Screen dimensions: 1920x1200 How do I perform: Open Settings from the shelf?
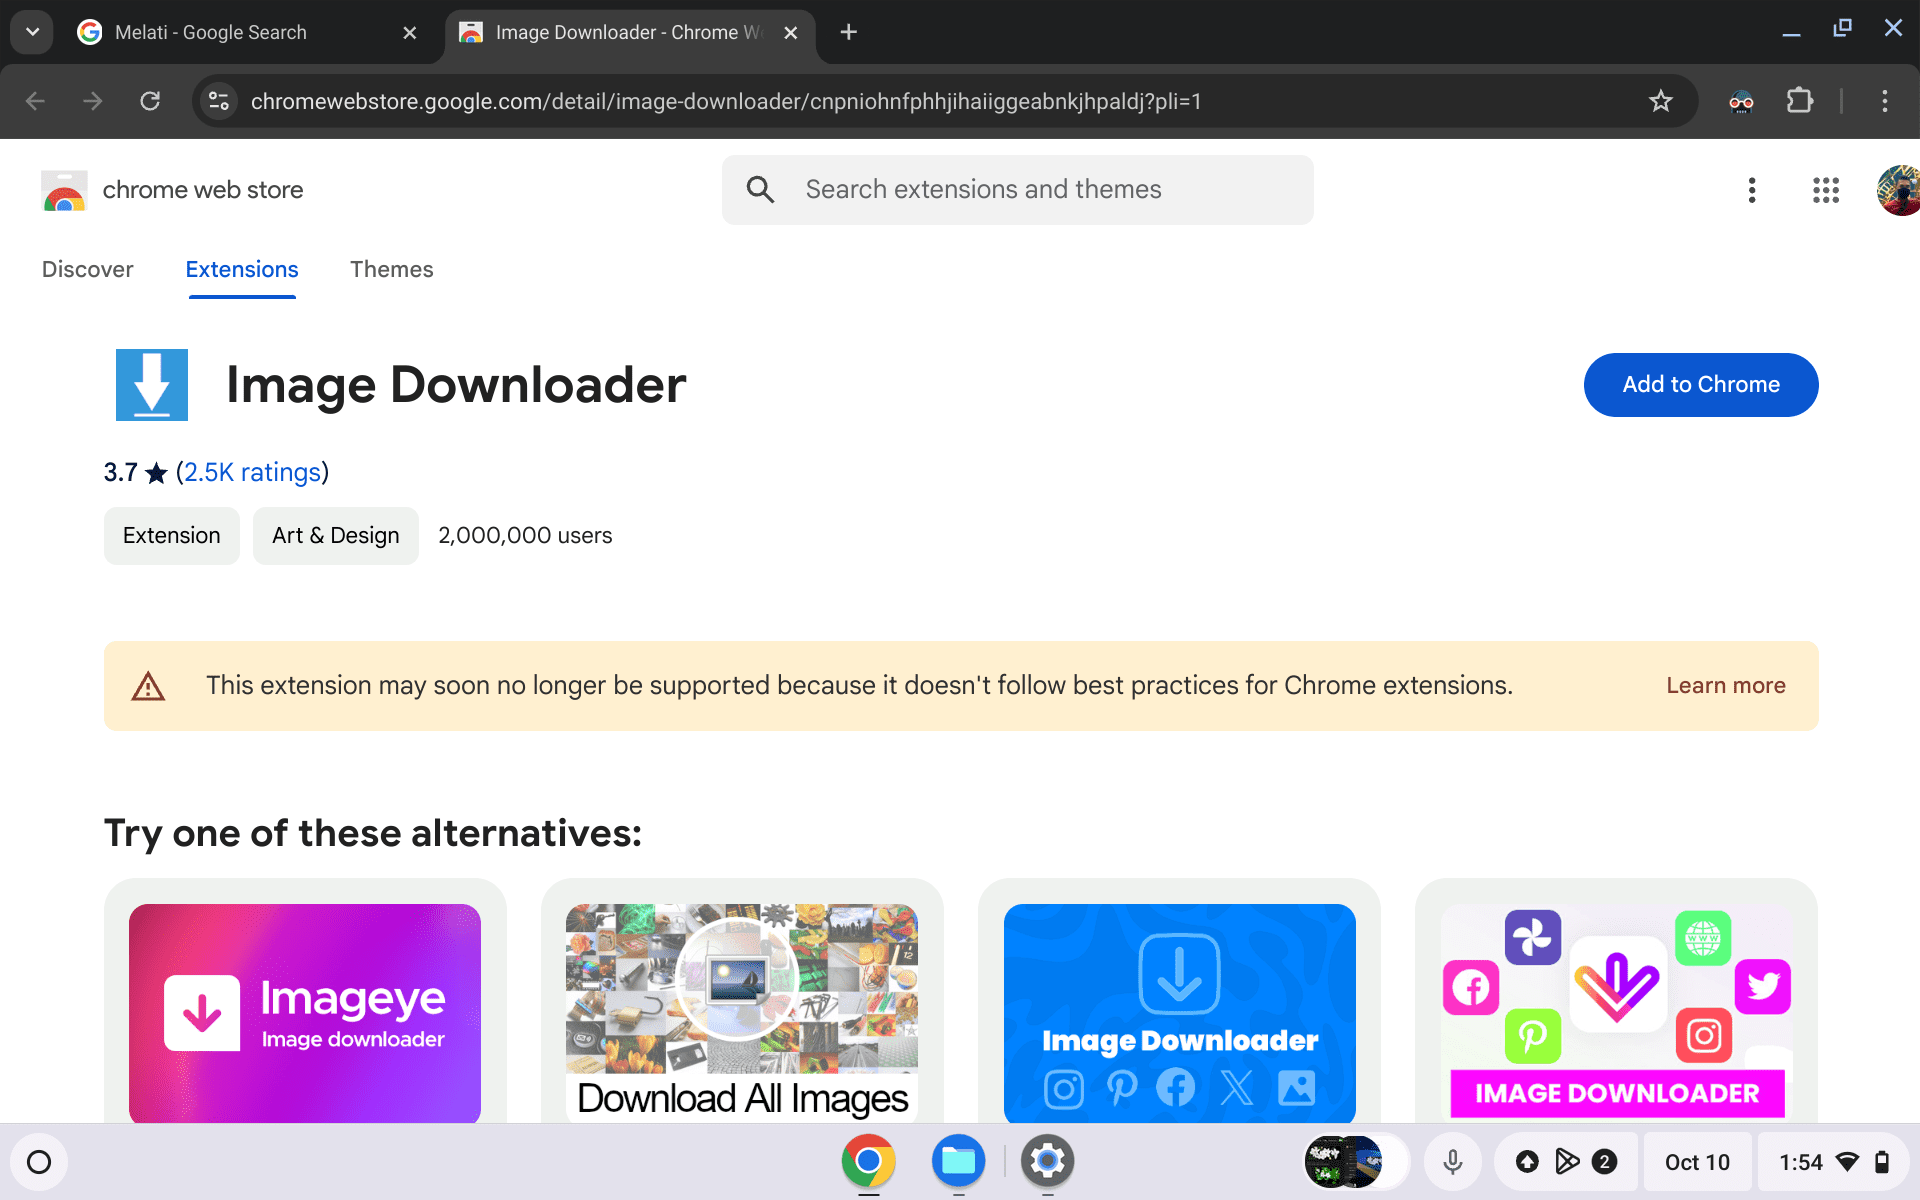[1047, 1161]
